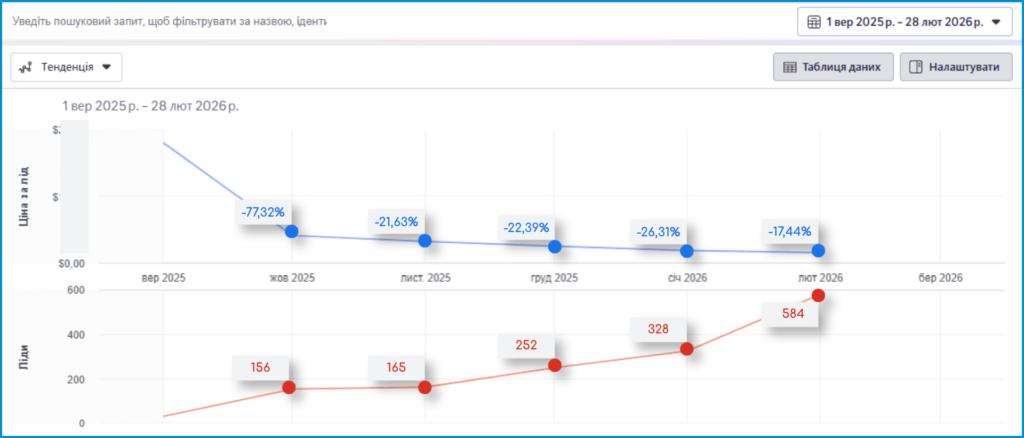Click the red leads point labeled 584
Viewport: 1024px width, 438px height.
click(x=818, y=295)
